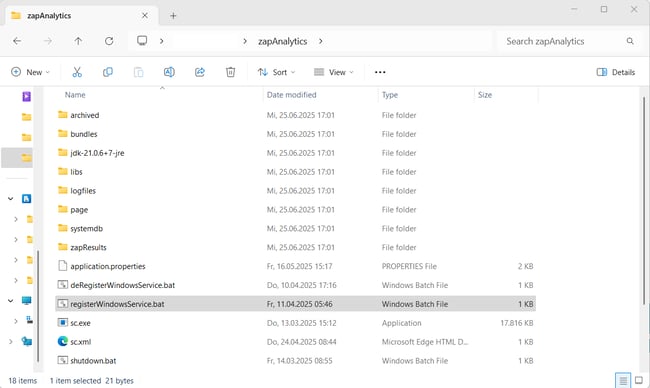Click the This PC monitor icon in address bar
Viewport: 650px width, 388px height.
point(142,41)
